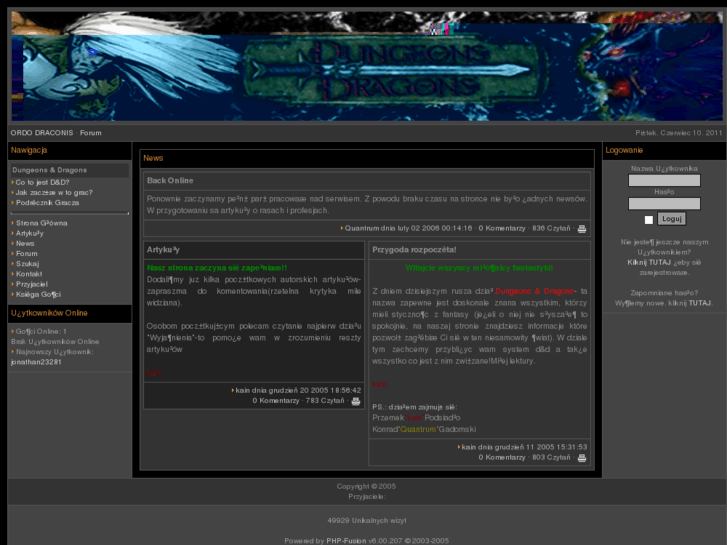Open author Quantrum on the Back Online post

pos(362,228)
